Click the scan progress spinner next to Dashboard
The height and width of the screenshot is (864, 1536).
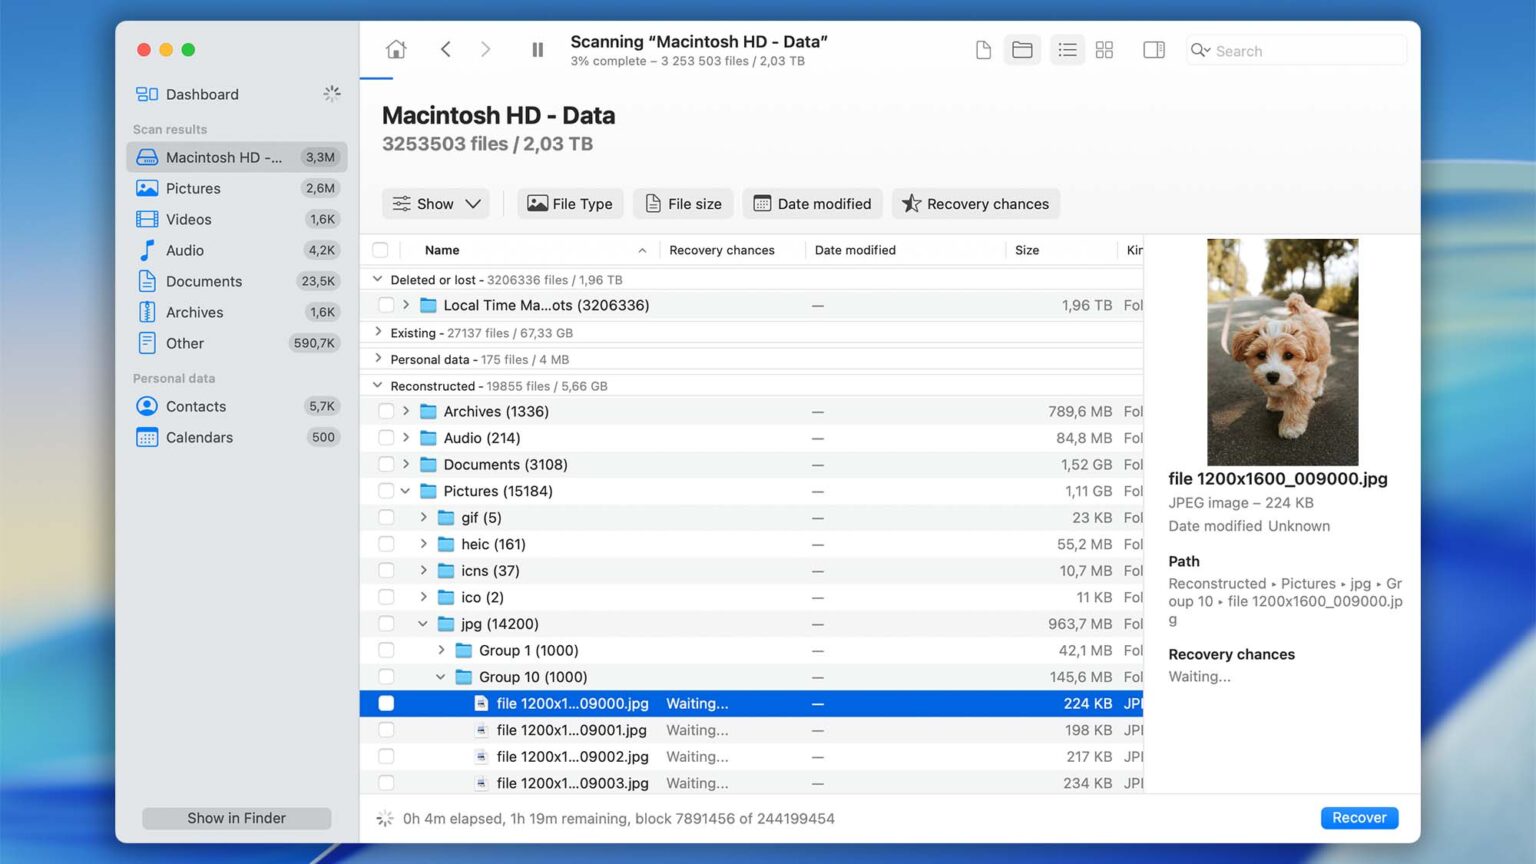[332, 93]
